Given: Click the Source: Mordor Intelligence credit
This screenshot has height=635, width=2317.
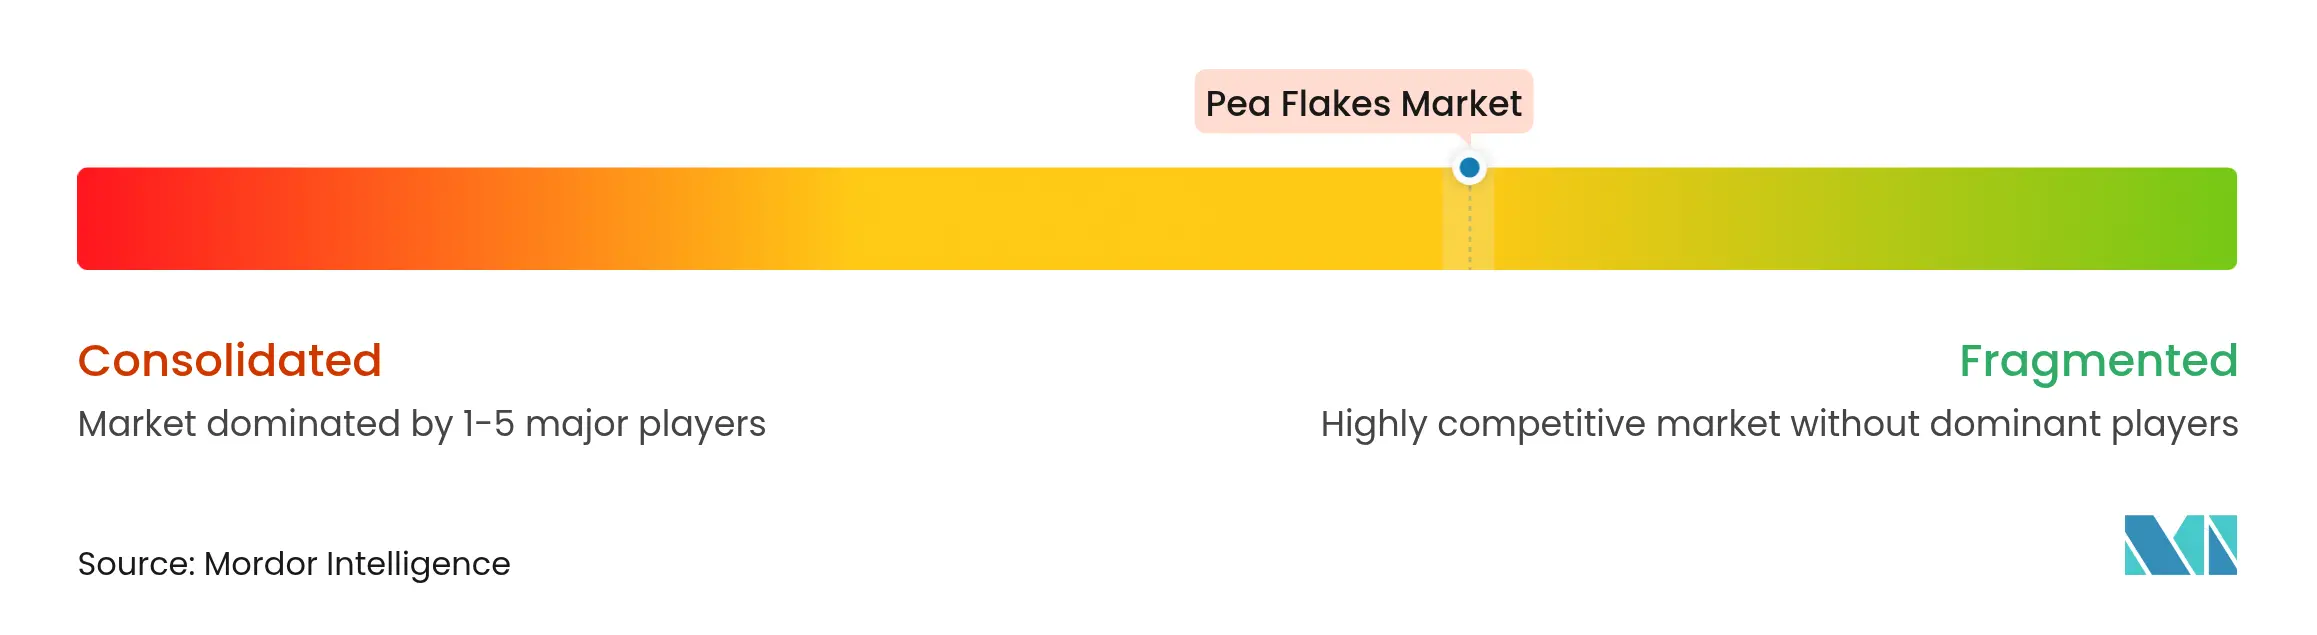Looking at the screenshot, I should tap(294, 564).
